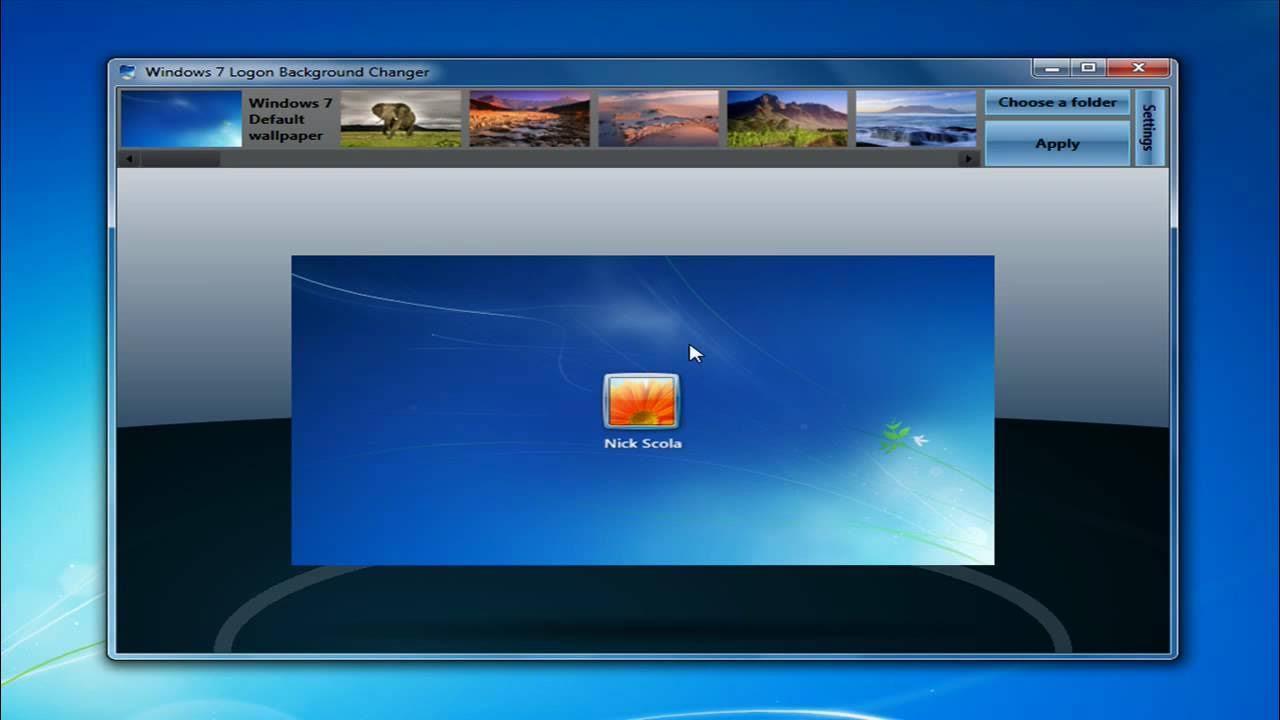Choose the elephant wallpaper thumbnail
Screen dimensions: 1280x720
pos(400,119)
